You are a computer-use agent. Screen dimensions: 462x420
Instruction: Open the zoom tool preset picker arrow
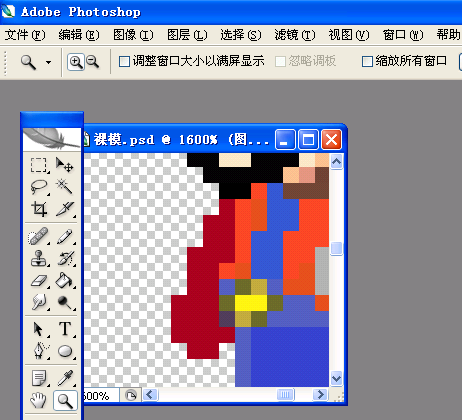(49, 62)
